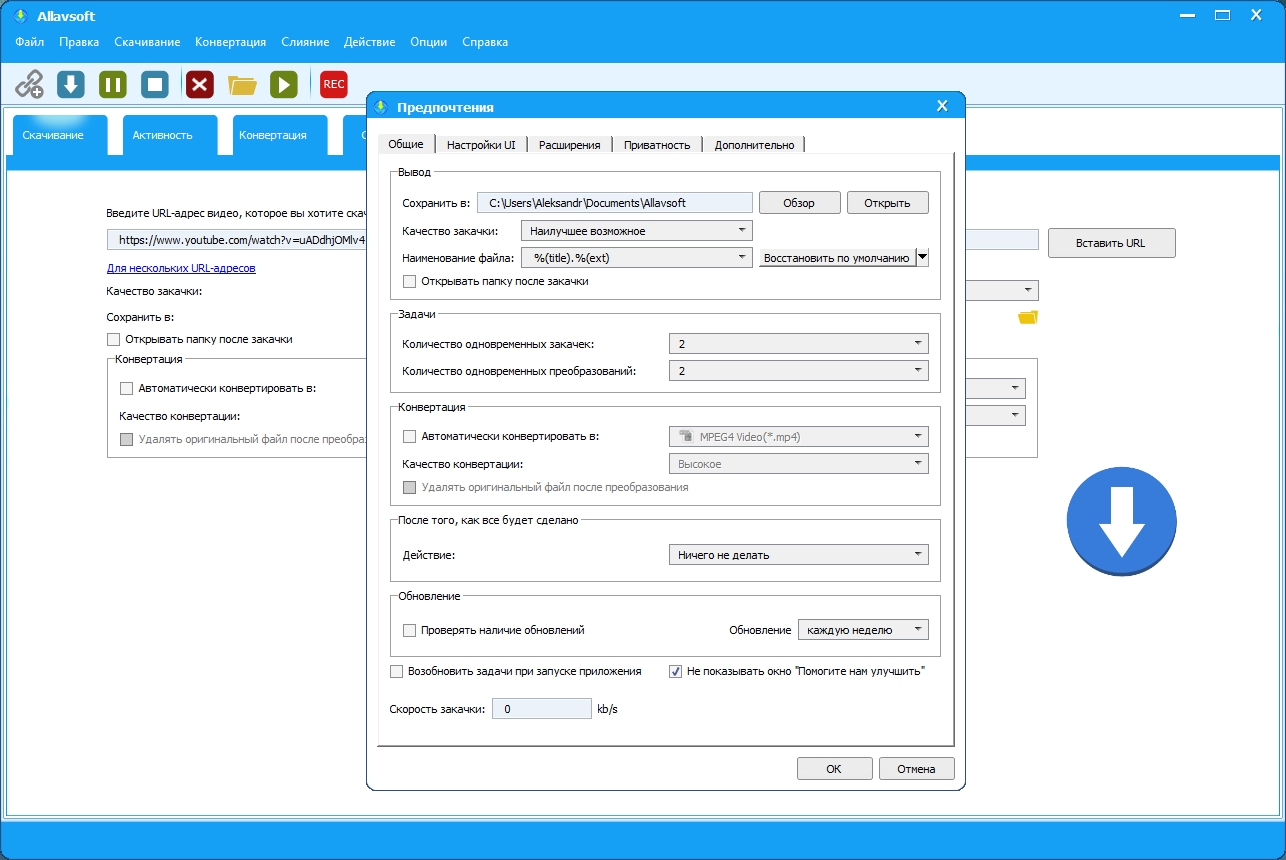Check 'Удалять оригинальный файл после преобразования' in the dialog
The width and height of the screenshot is (1286, 860).
tap(409, 487)
